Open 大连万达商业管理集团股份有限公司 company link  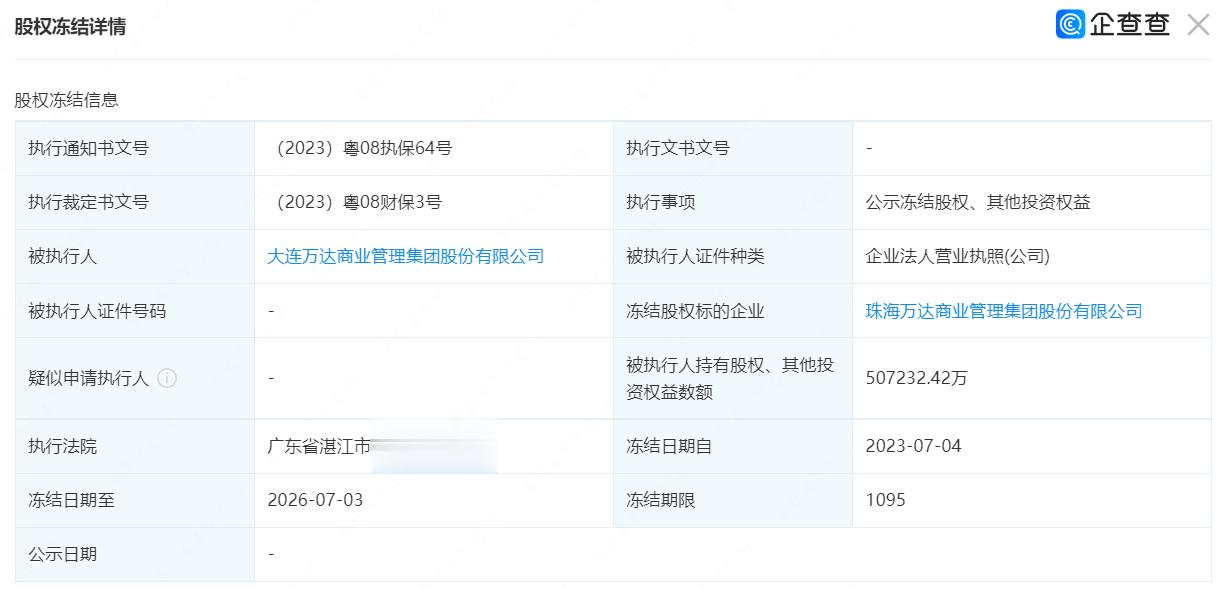coord(406,256)
